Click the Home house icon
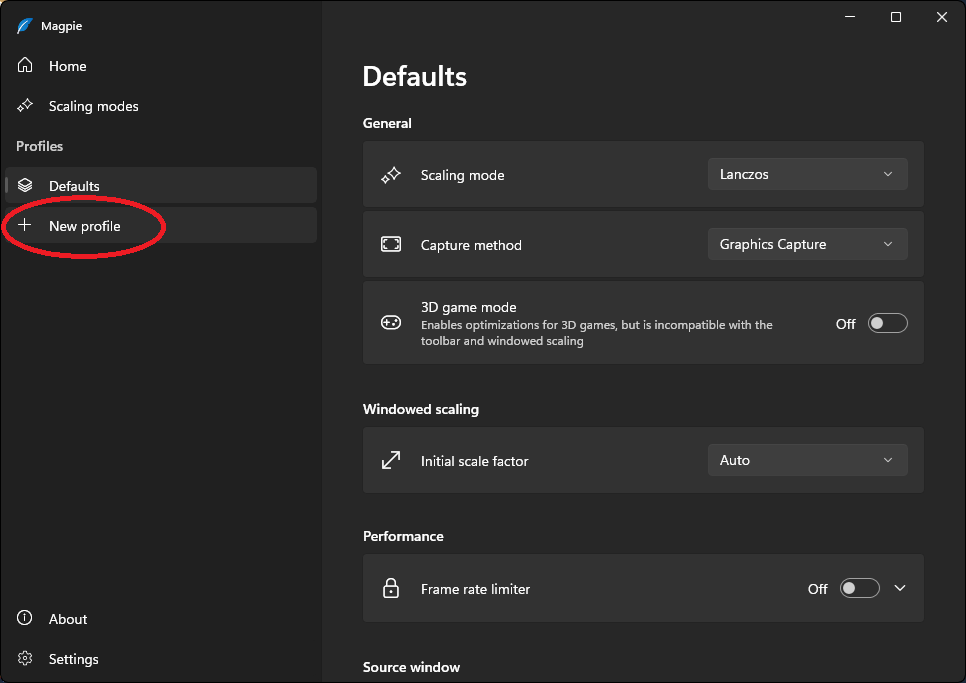The image size is (966, 683). (26, 66)
